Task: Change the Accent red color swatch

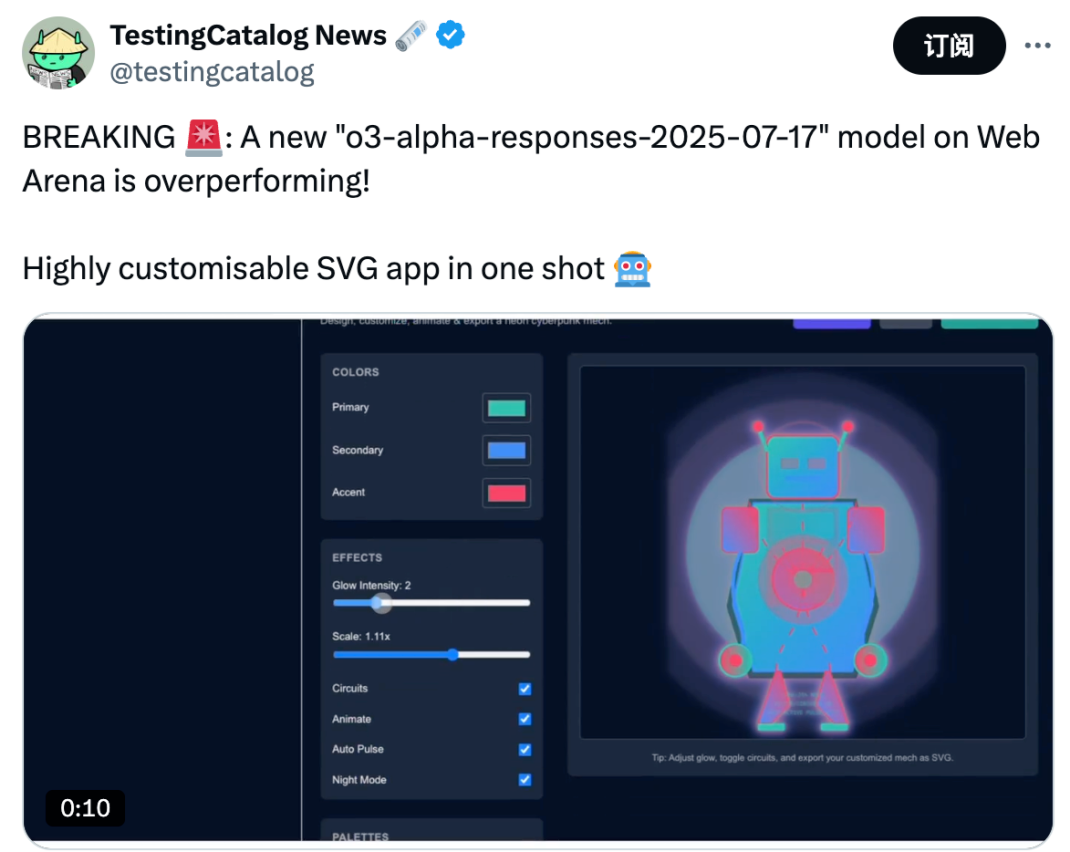Action: [506, 493]
